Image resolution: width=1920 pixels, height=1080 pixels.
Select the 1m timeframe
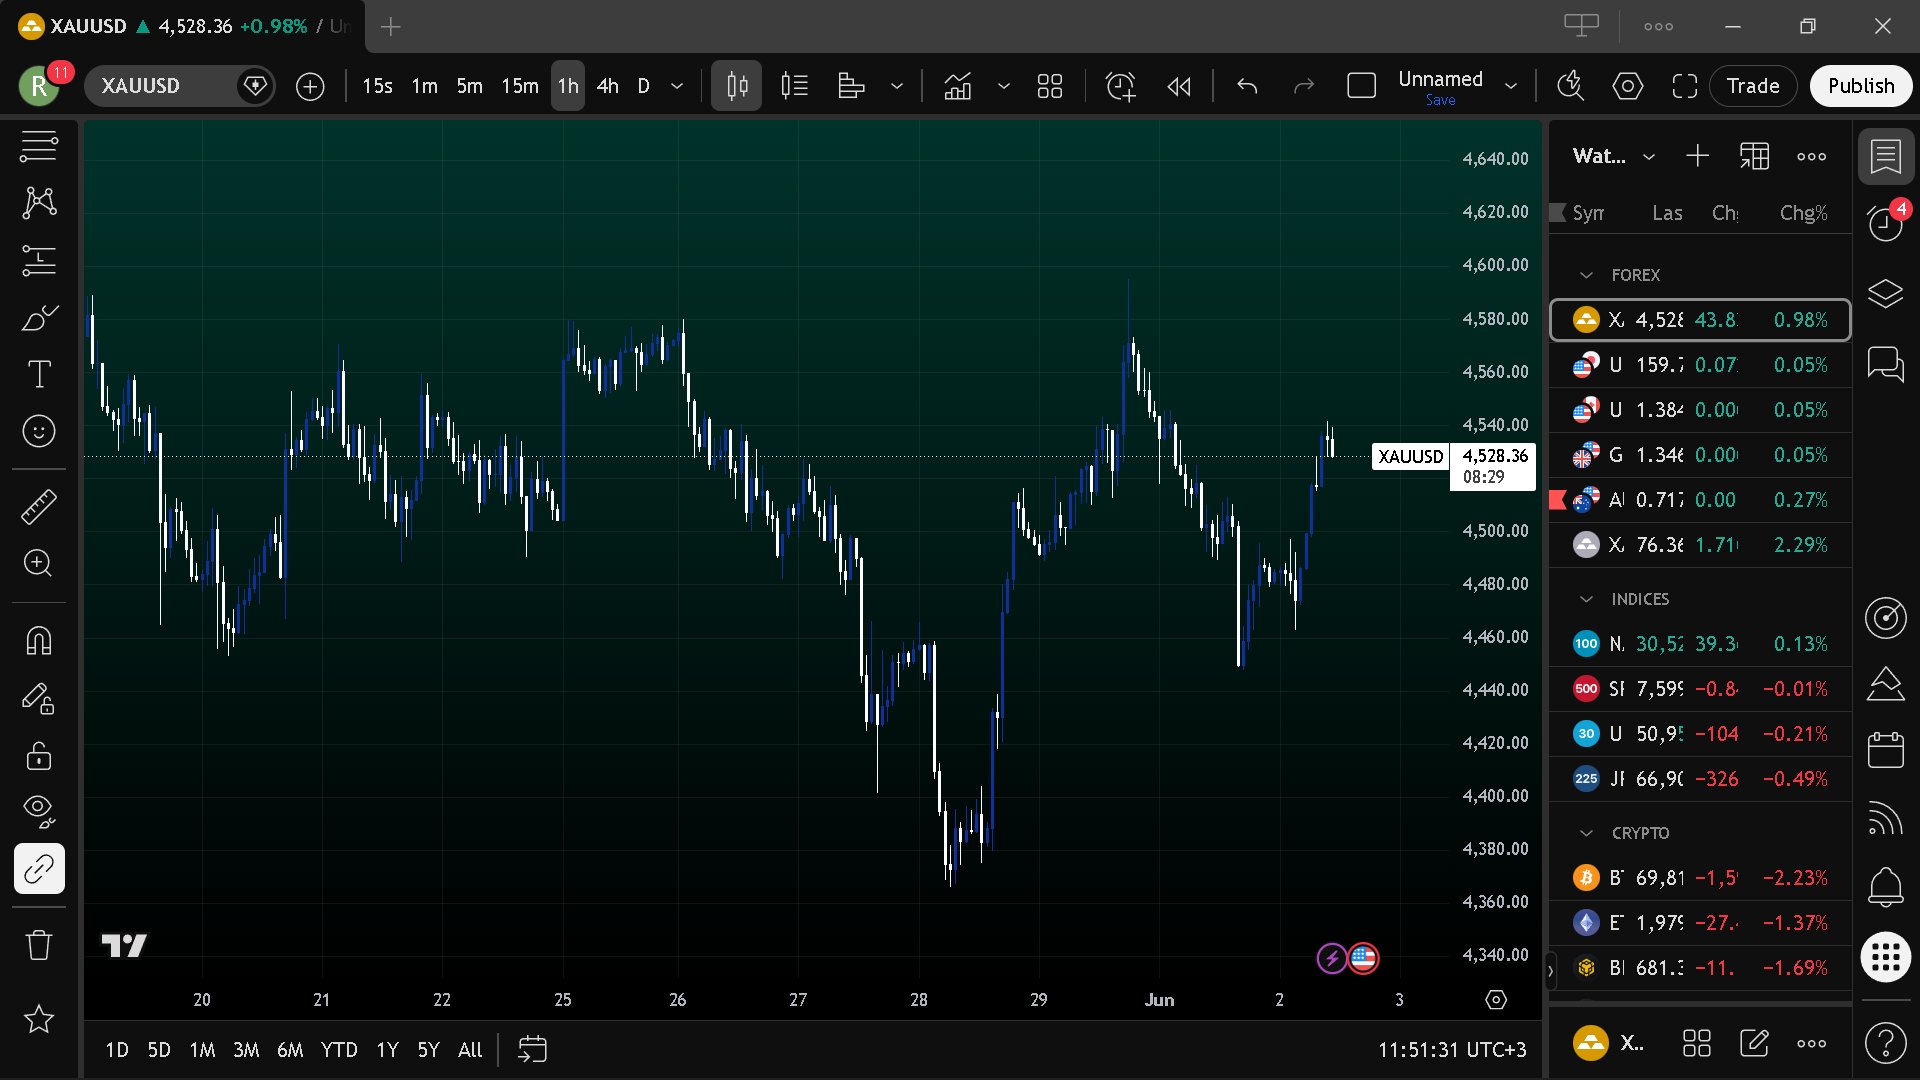[425, 86]
